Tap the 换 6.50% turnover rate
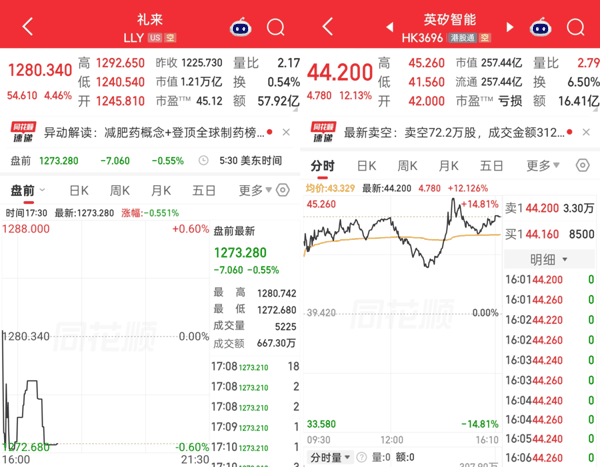This screenshot has width=600, height=467. 566,82
